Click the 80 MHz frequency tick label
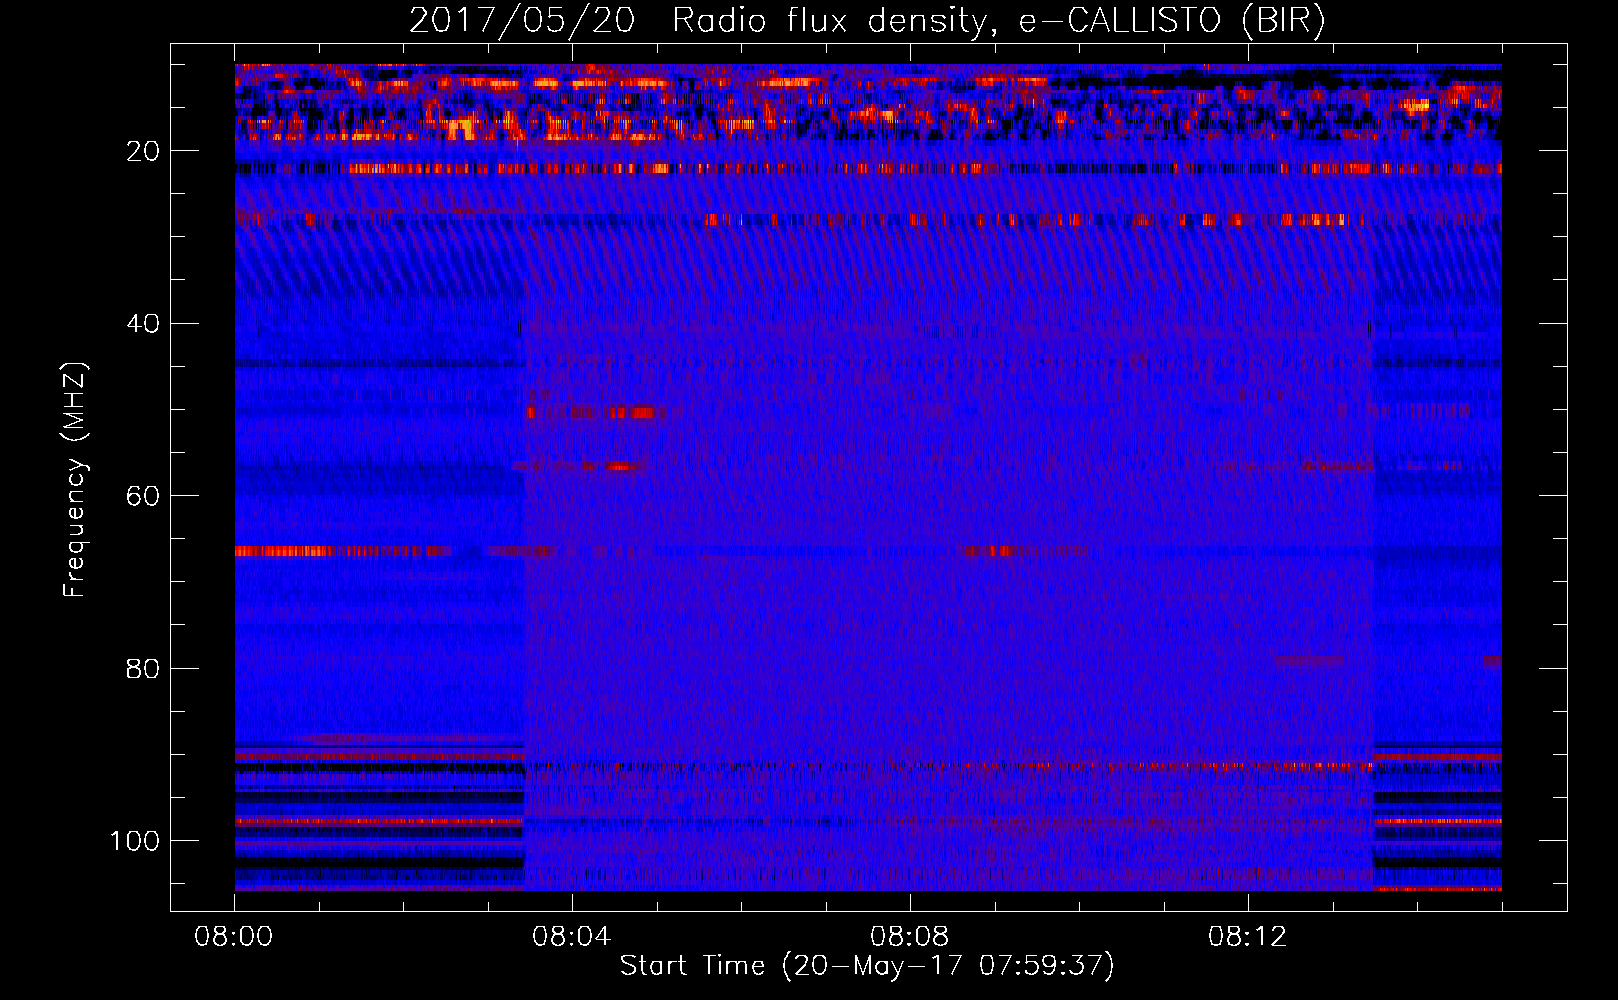1618x1000 pixels. pyautogui.click(x=144, y=668)
